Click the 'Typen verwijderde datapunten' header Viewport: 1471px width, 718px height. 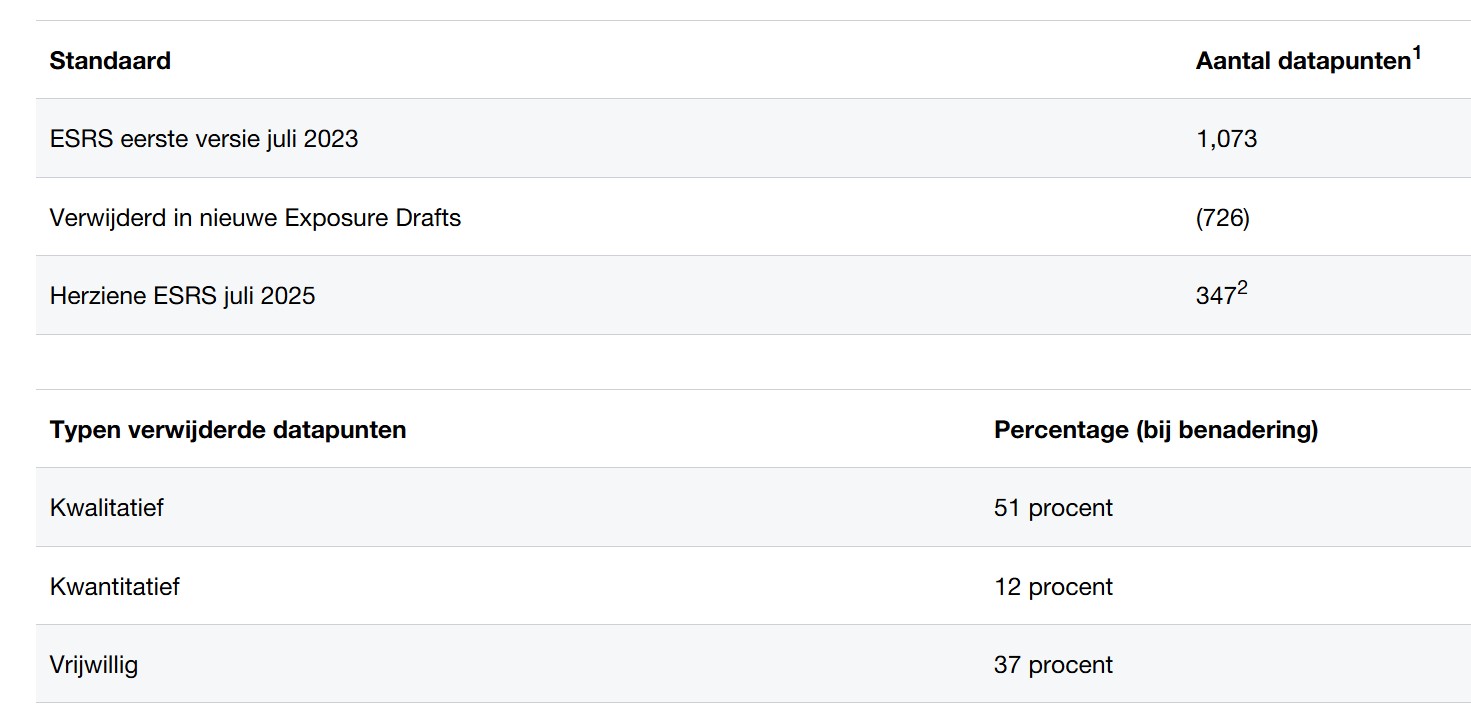click(x=228, y=430)
